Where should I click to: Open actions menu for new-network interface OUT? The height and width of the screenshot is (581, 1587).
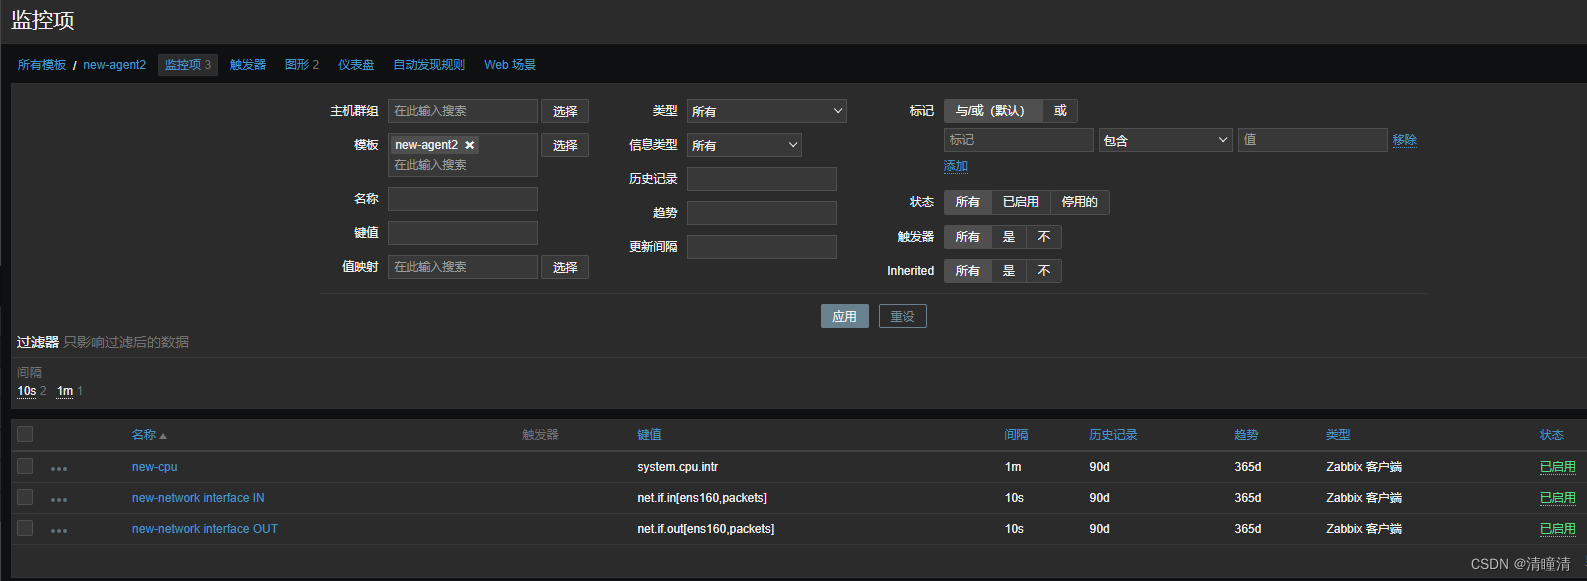[x=59, y=530]
